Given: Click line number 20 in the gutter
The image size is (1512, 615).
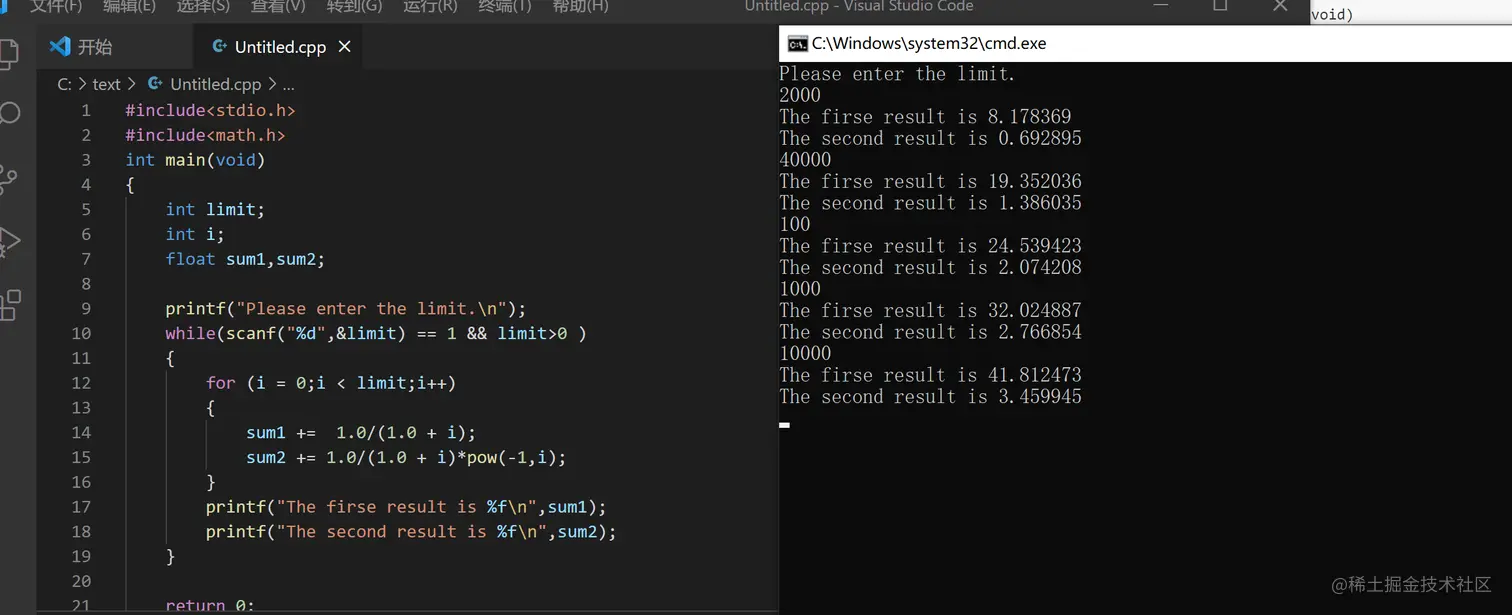Looking at the screenshot, I should coord(81,580).
